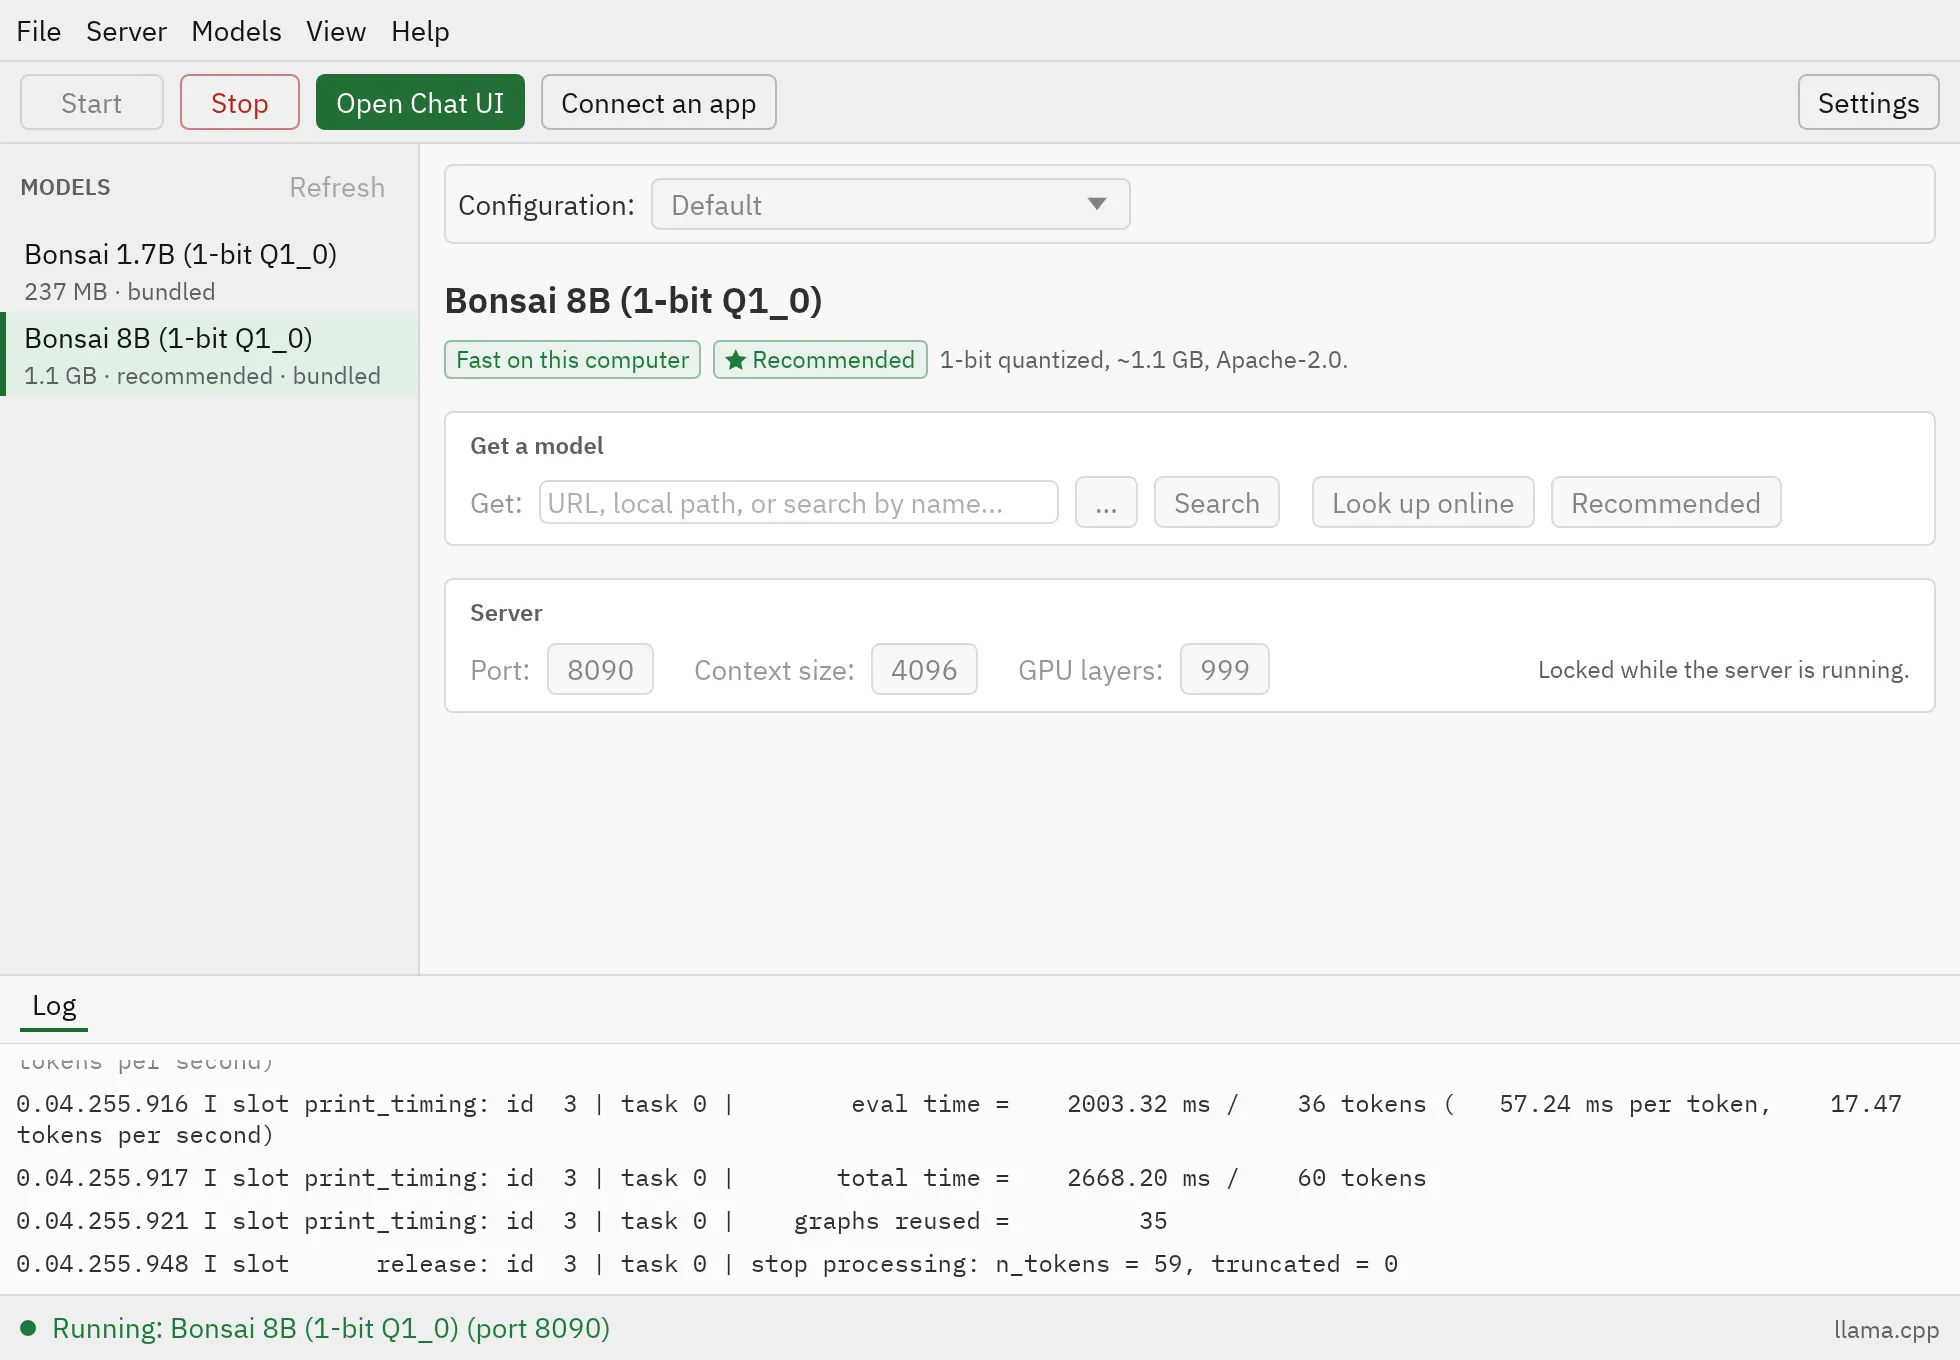Click the 'Server' section title
1960x1360 pixels.
(506, 613)
